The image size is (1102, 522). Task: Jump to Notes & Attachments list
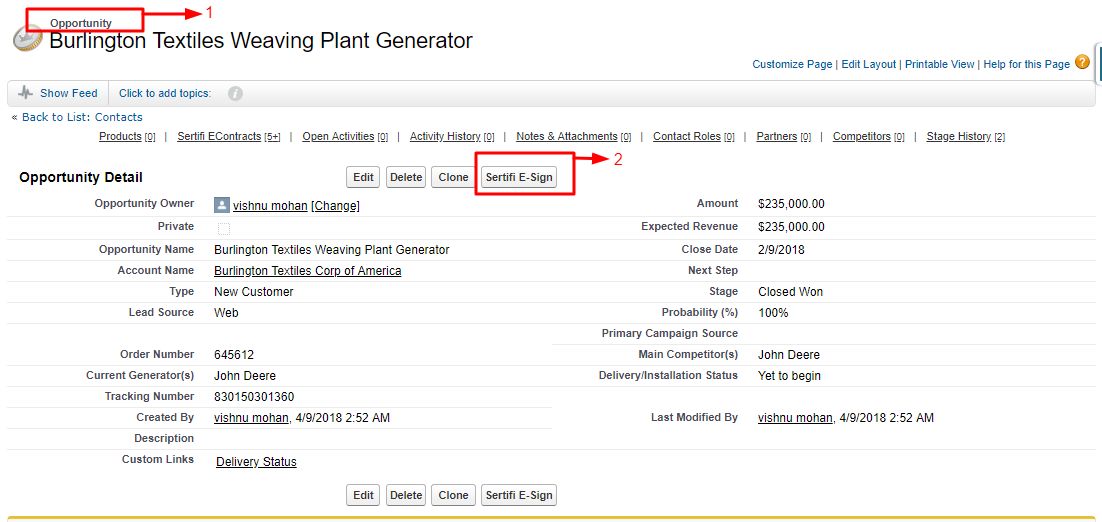point(566,136)
